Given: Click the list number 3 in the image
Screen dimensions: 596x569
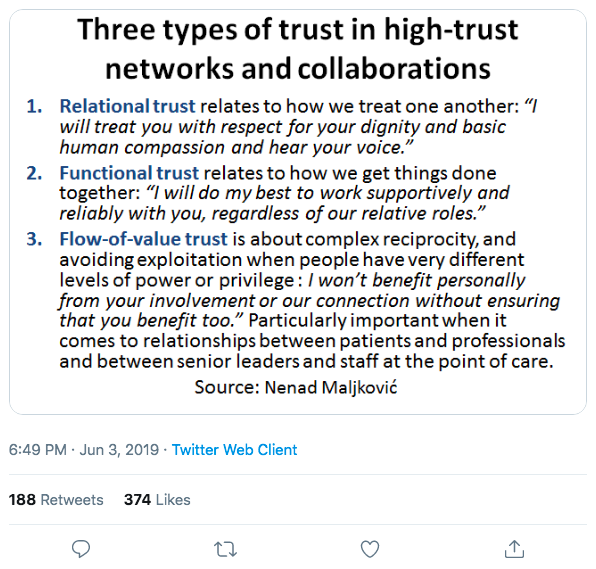Looking at the screenshot, I should (34, 239).
